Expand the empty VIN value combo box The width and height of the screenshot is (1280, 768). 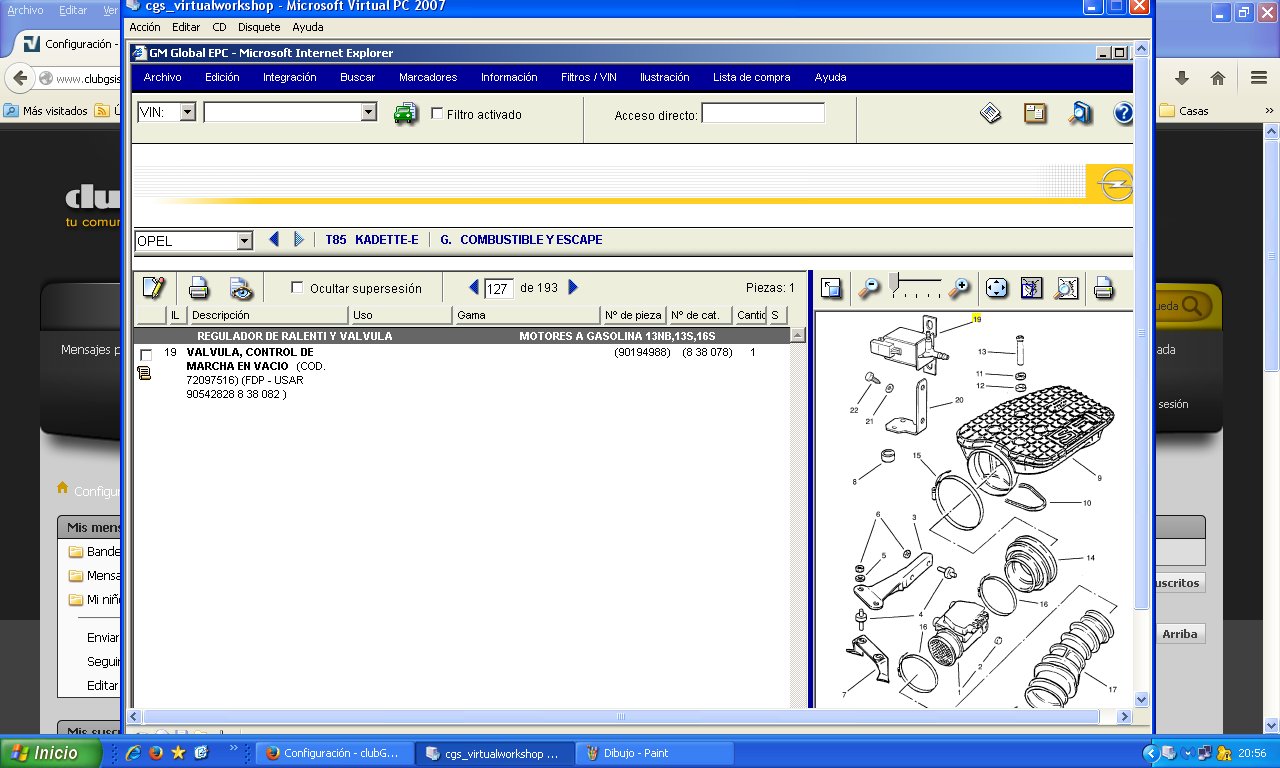368,113
